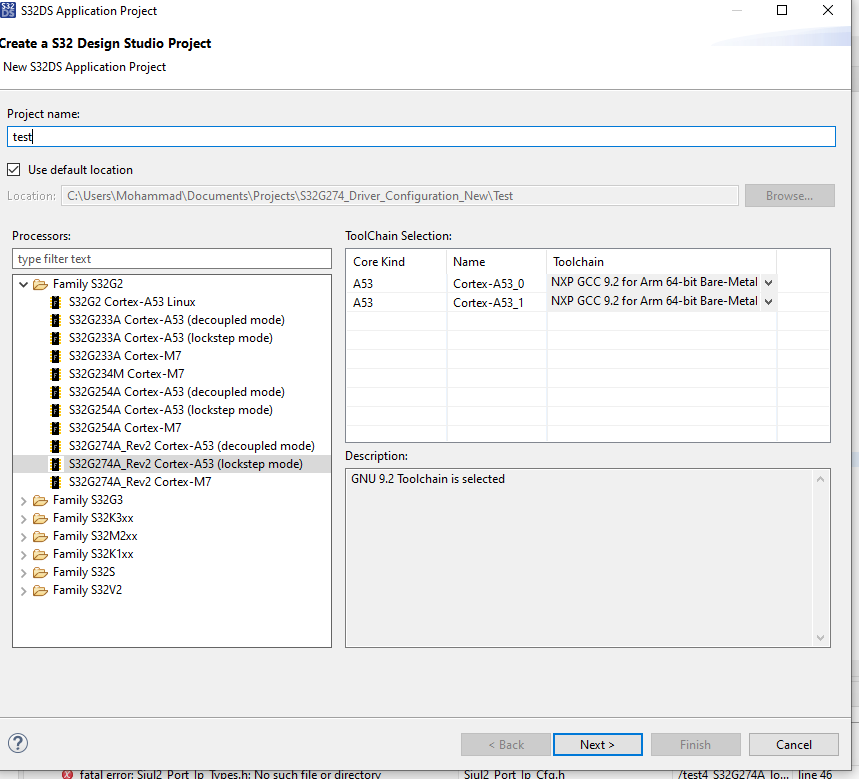Screen dimensions: 859x779
Task: Click the error icon on the bottom status line
Action: point(68,774)
